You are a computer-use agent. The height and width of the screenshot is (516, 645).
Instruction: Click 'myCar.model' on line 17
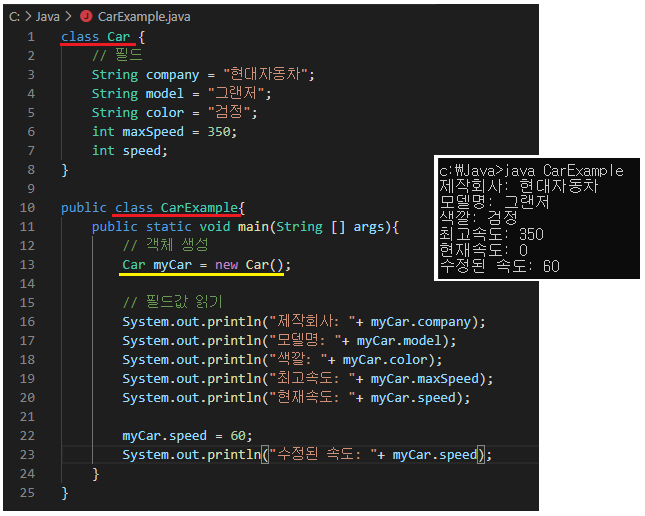(x=399, y=341)
